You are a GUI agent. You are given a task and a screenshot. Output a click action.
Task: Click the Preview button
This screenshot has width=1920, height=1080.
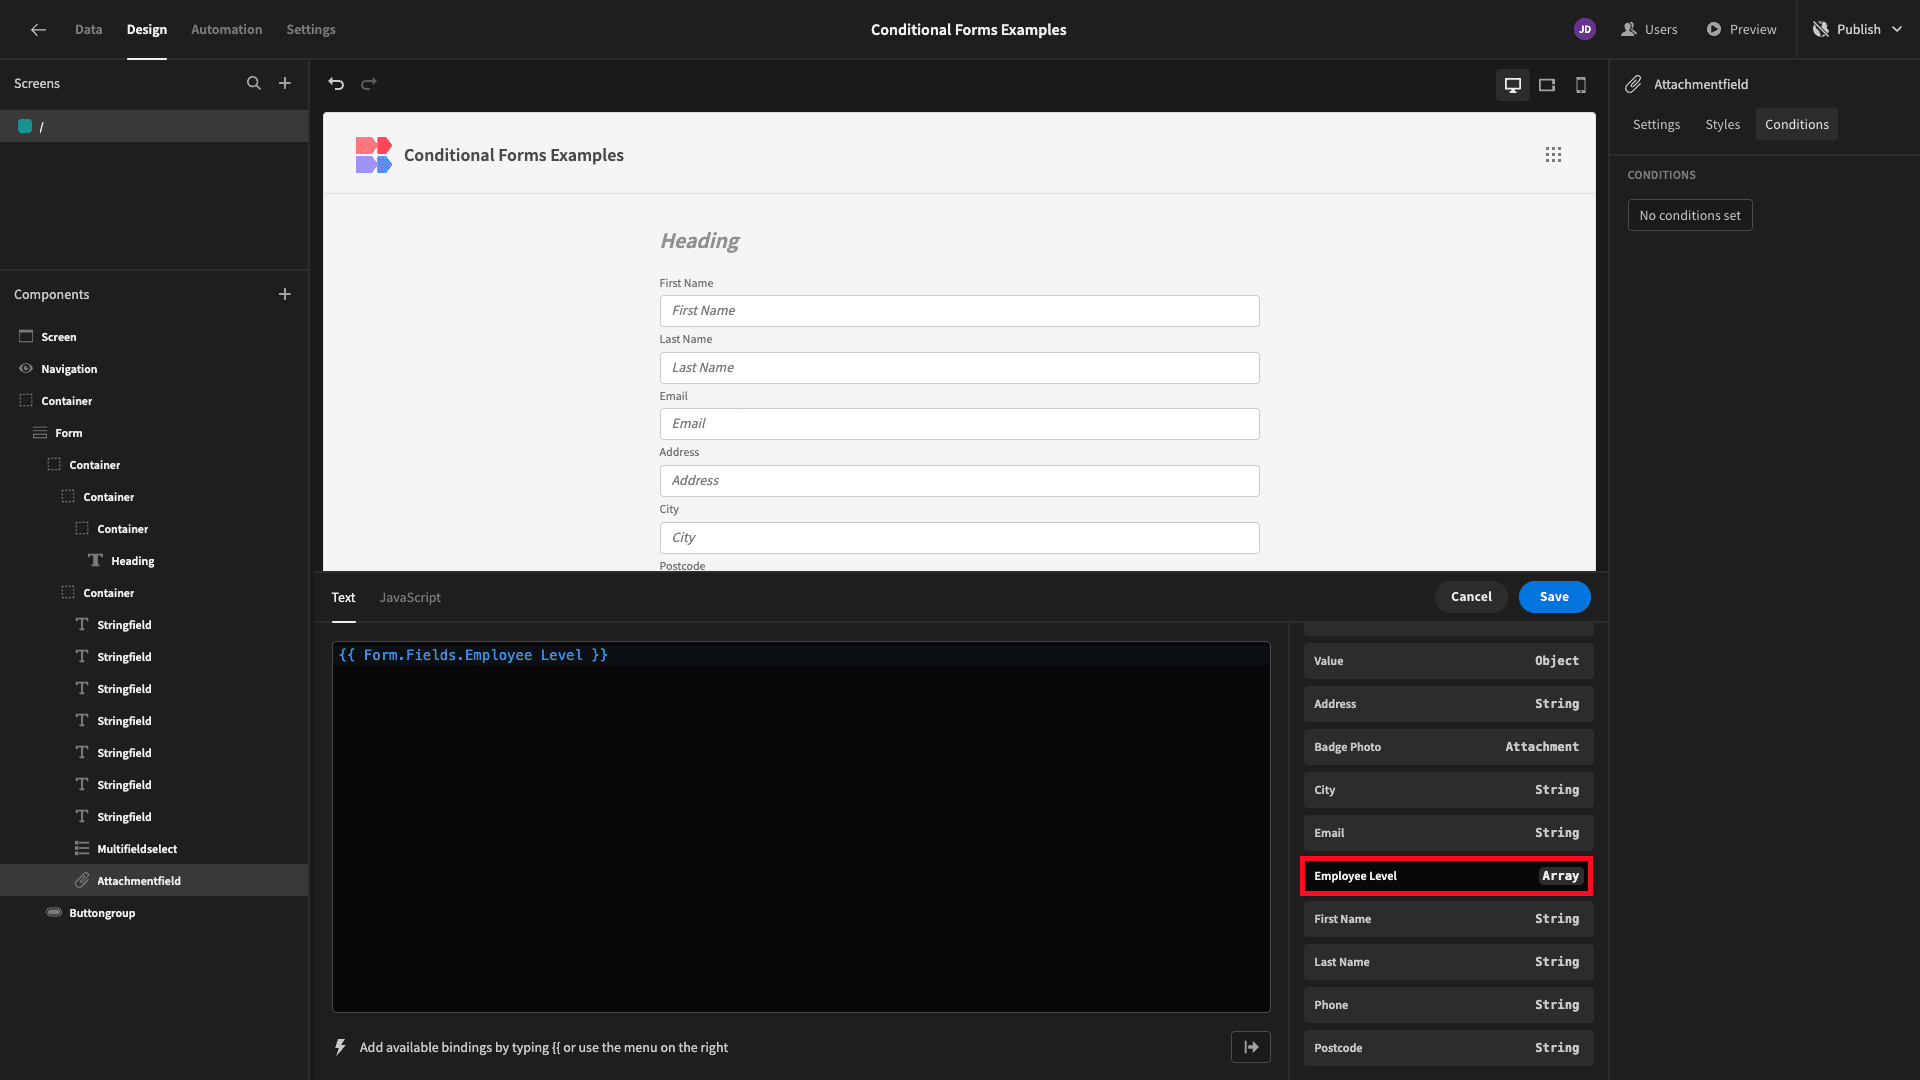pyautogui.click(x=1741, y=30)
